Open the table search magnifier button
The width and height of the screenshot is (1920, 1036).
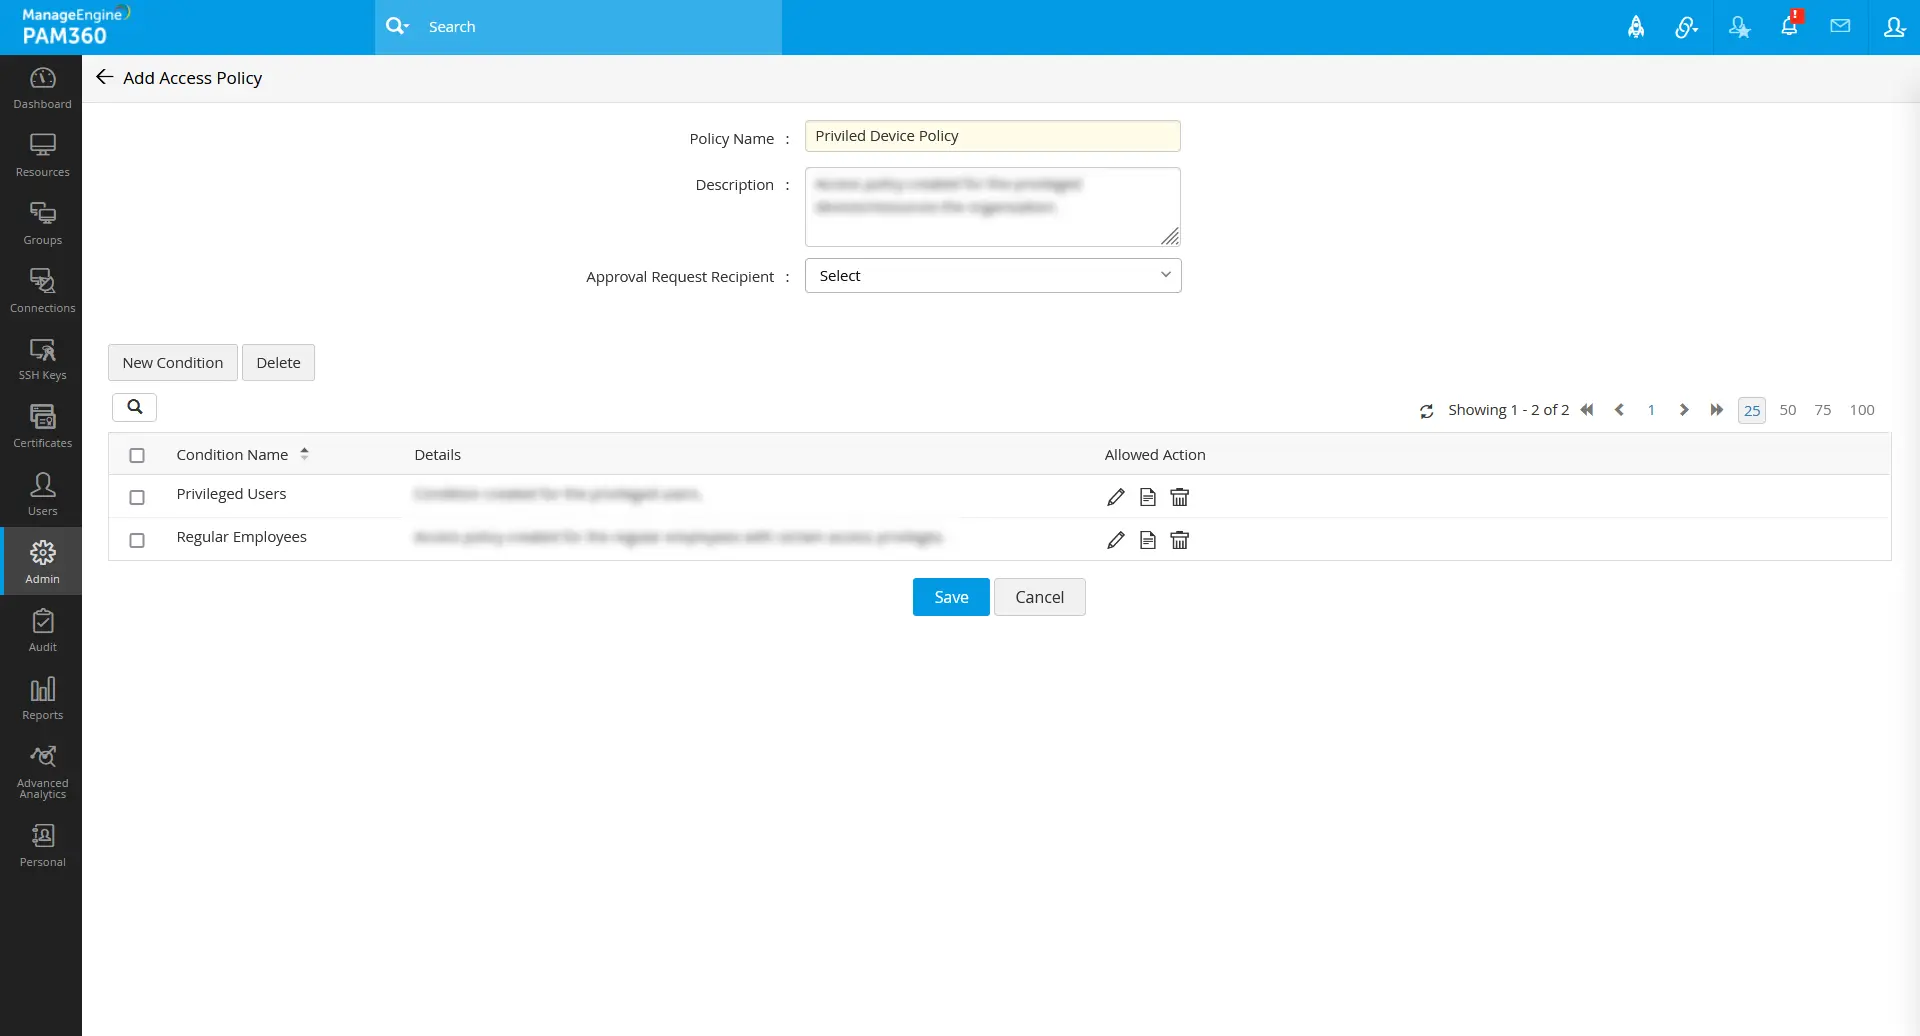tap(135, 407)
